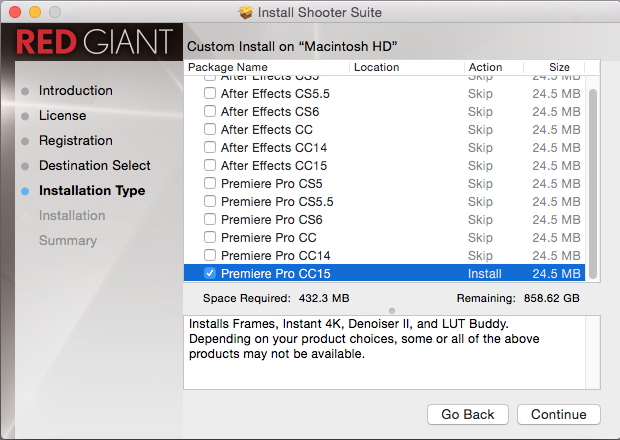Select the Premiere Pro CS5.5 row name

[x=277, y=202]
